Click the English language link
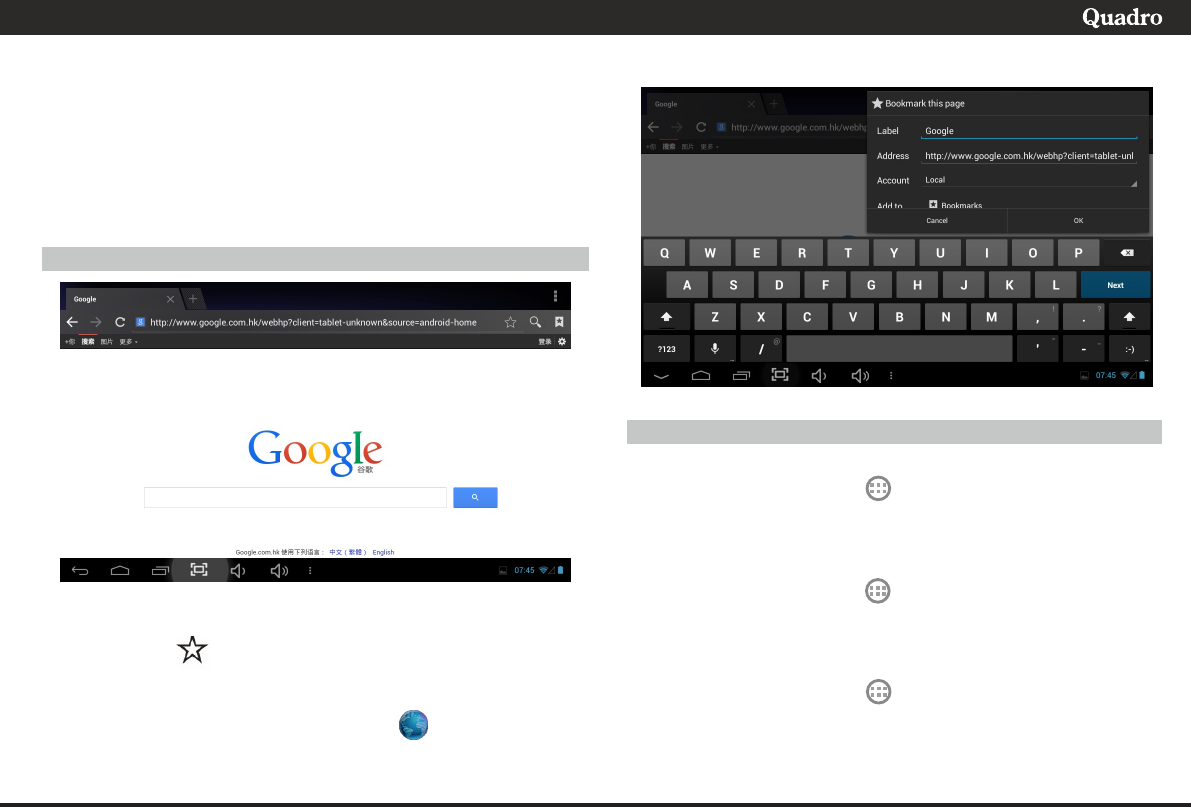The width and height of the screenshot is (1191, 807). click(384, 552)
